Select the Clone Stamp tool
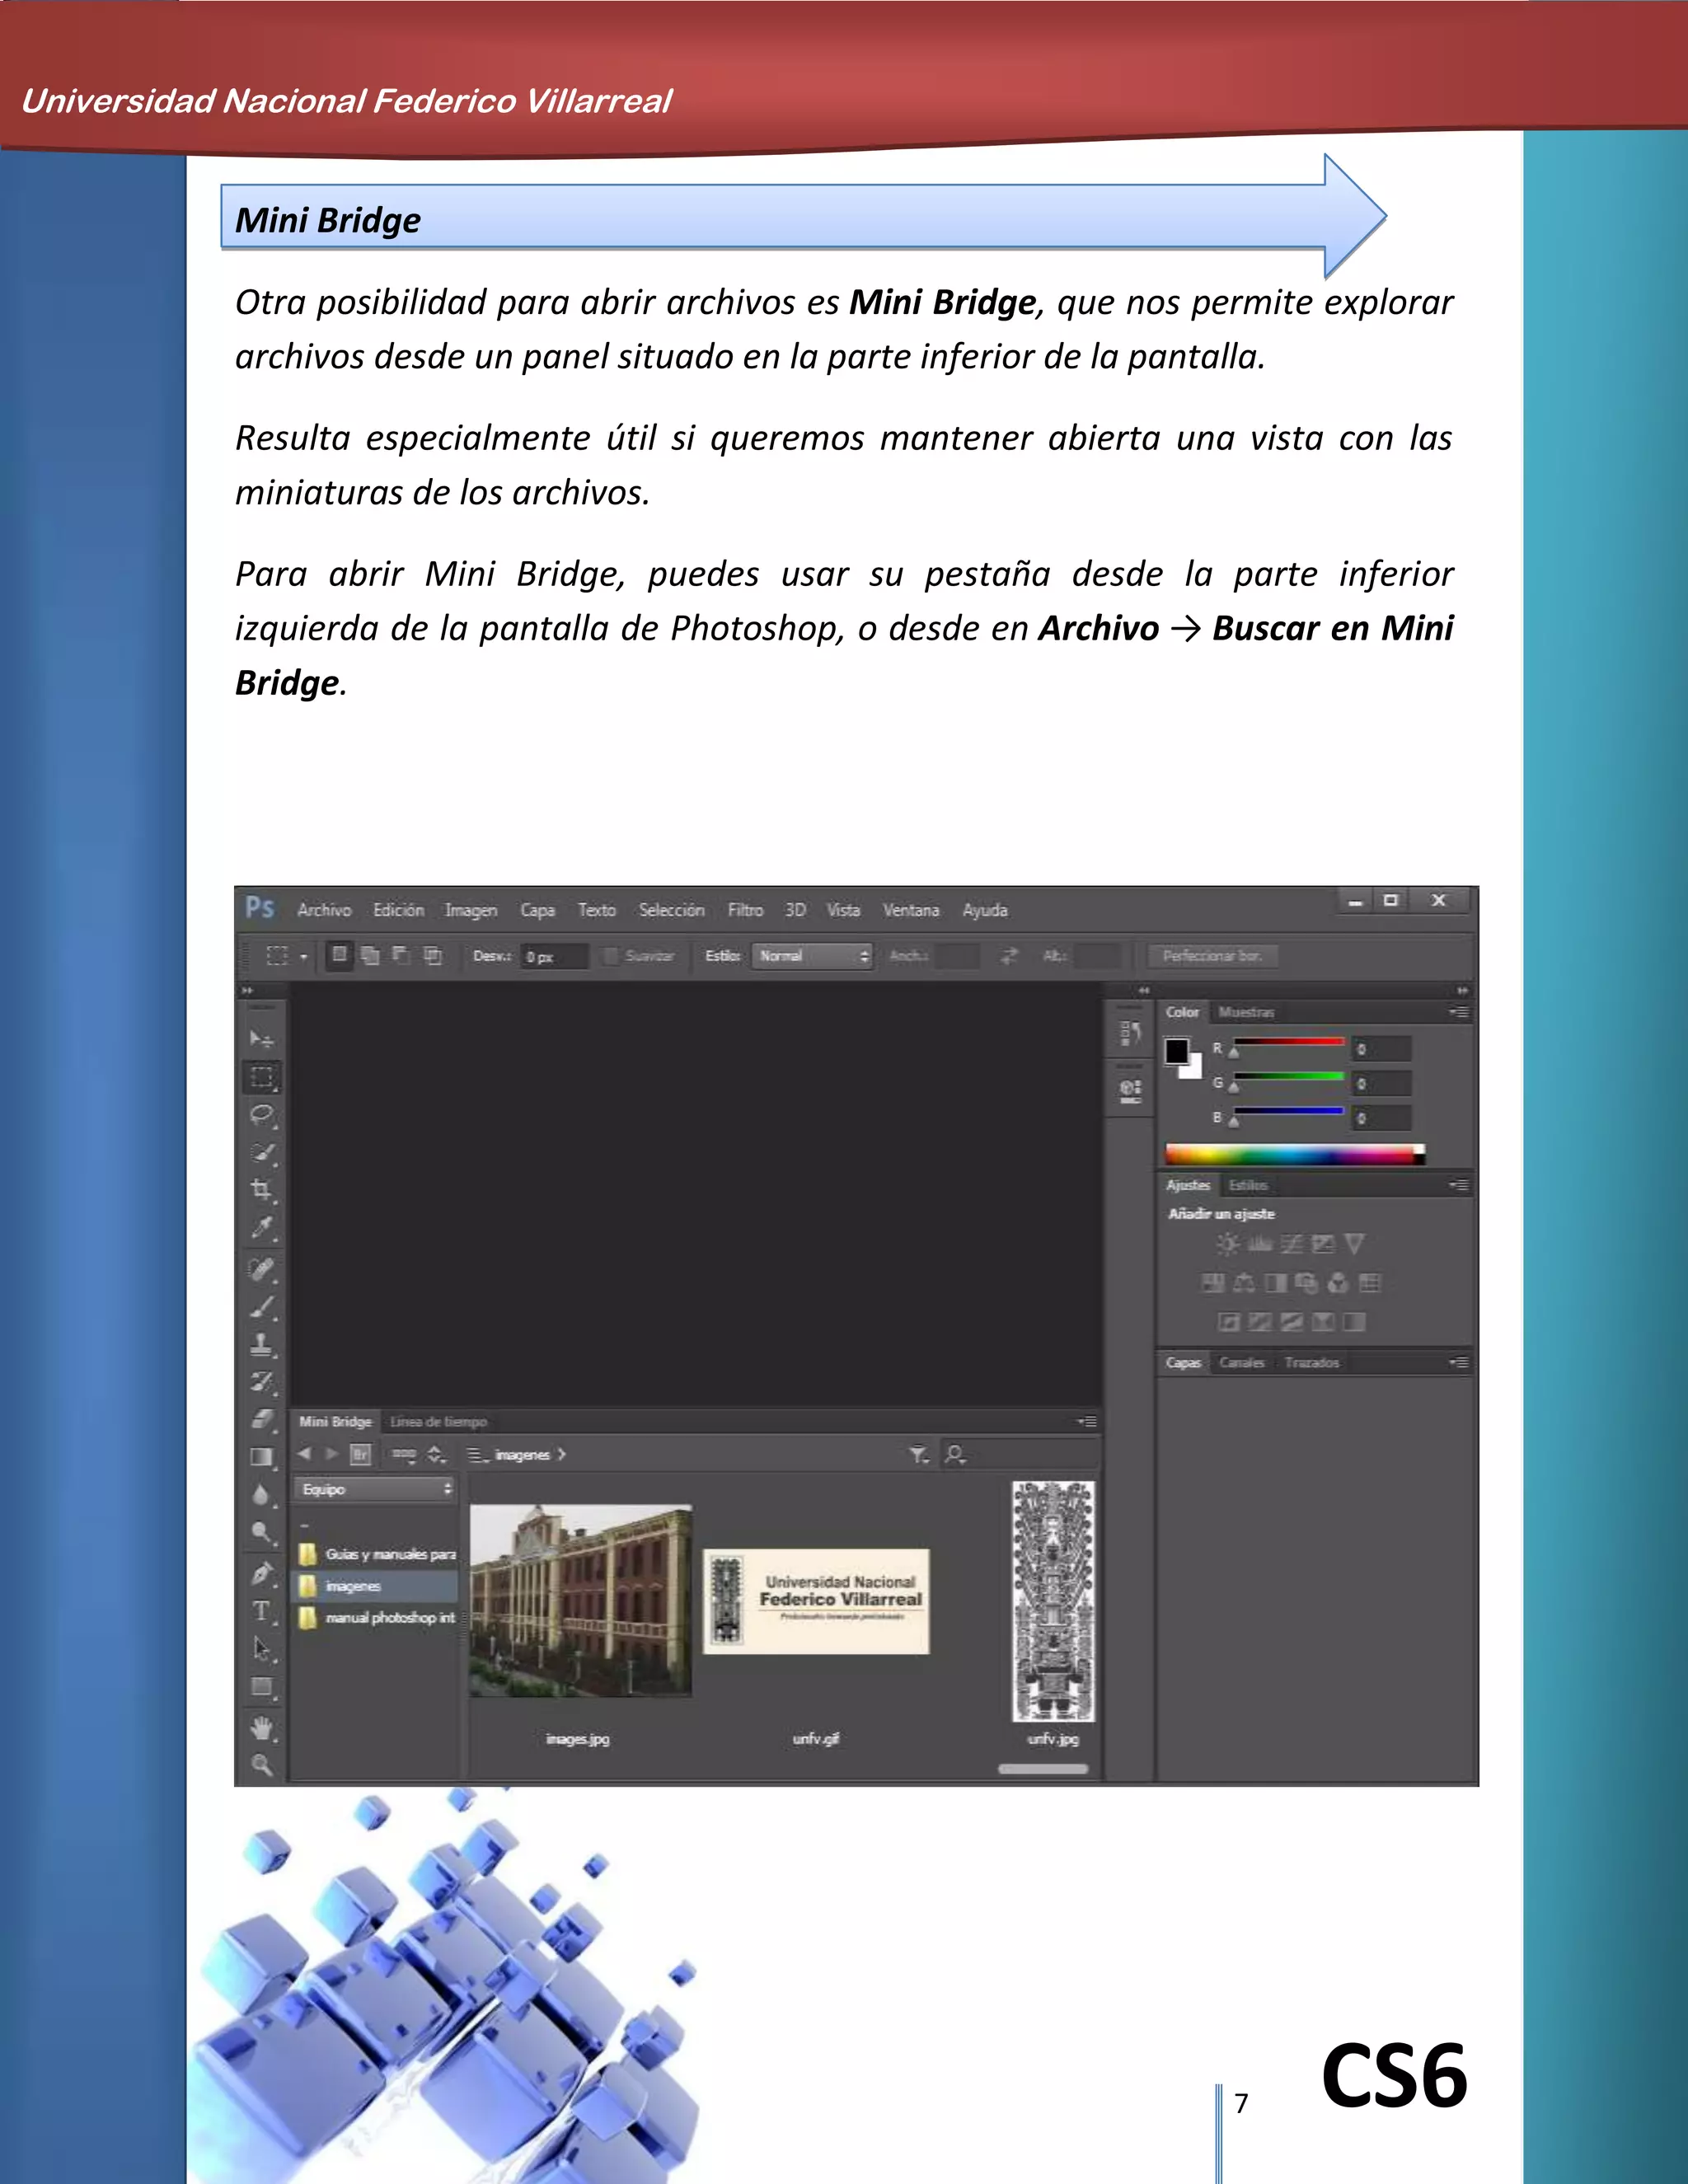 click(262, 1344)
